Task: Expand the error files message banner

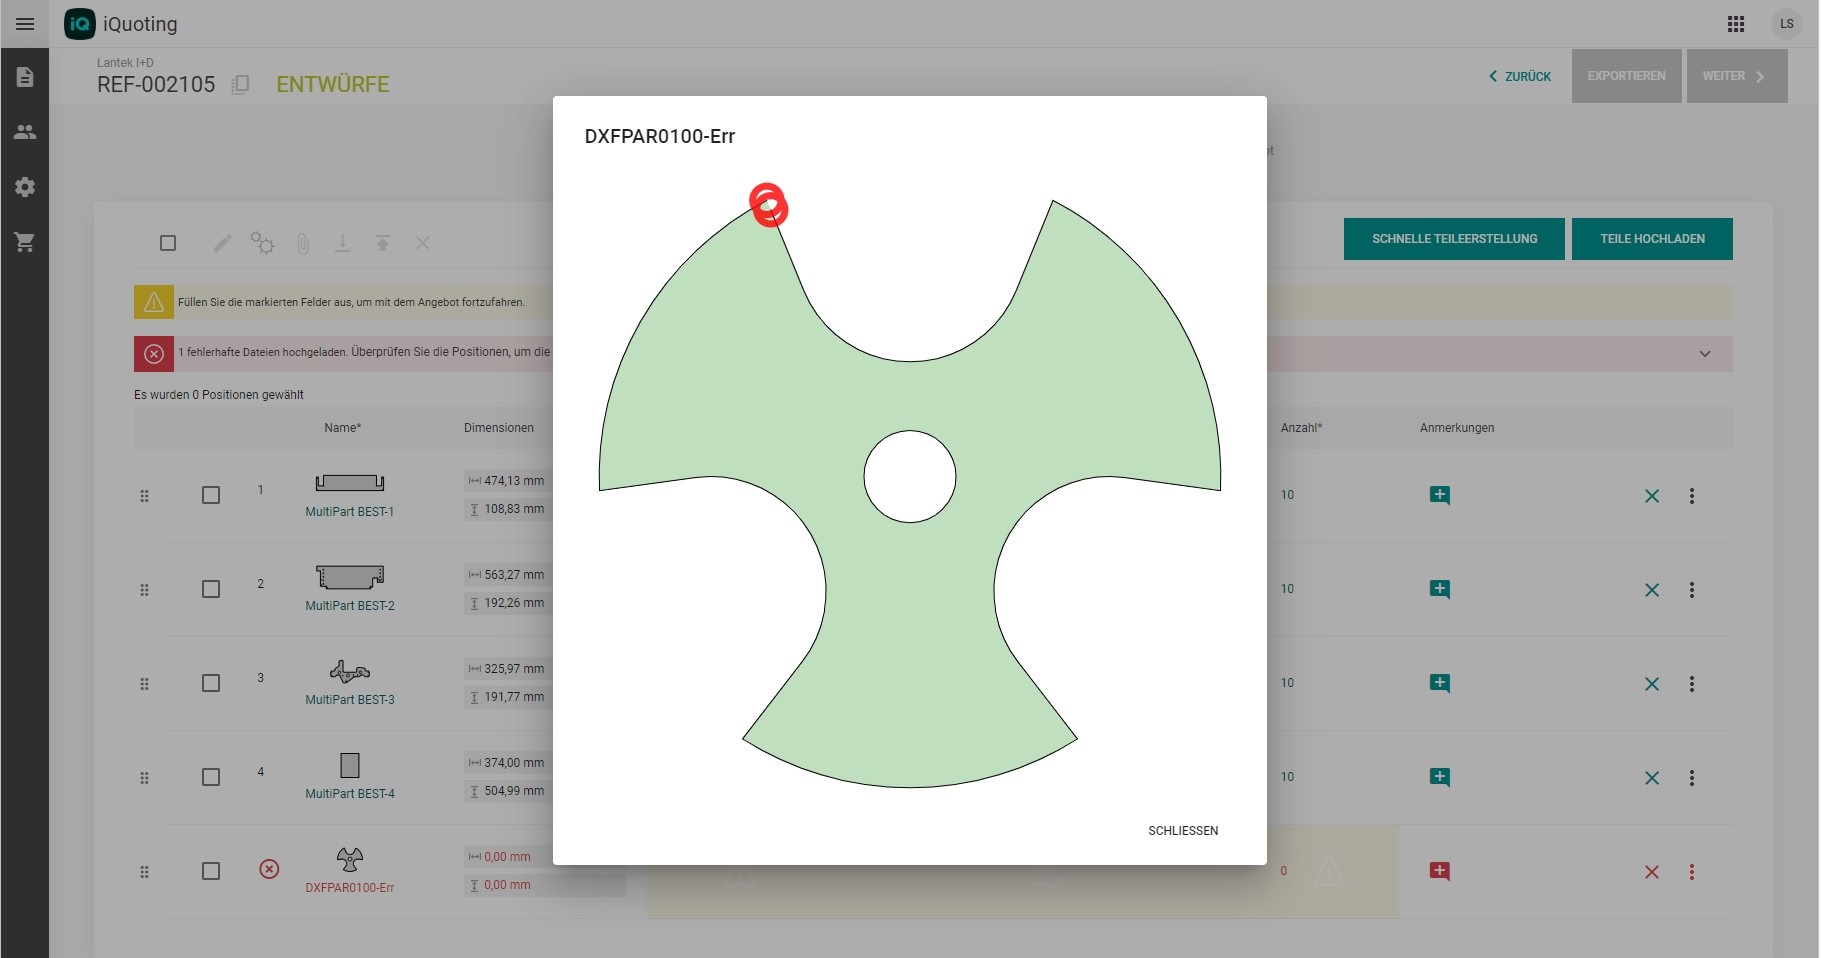Action: tap(1704, 354)
